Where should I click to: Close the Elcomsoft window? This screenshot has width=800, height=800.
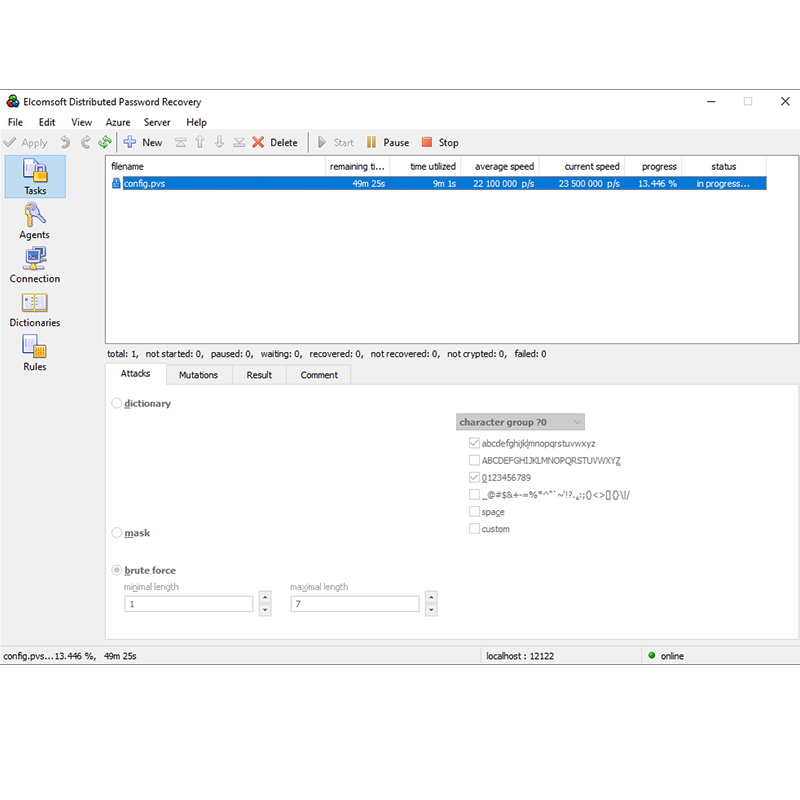[785, 101]
